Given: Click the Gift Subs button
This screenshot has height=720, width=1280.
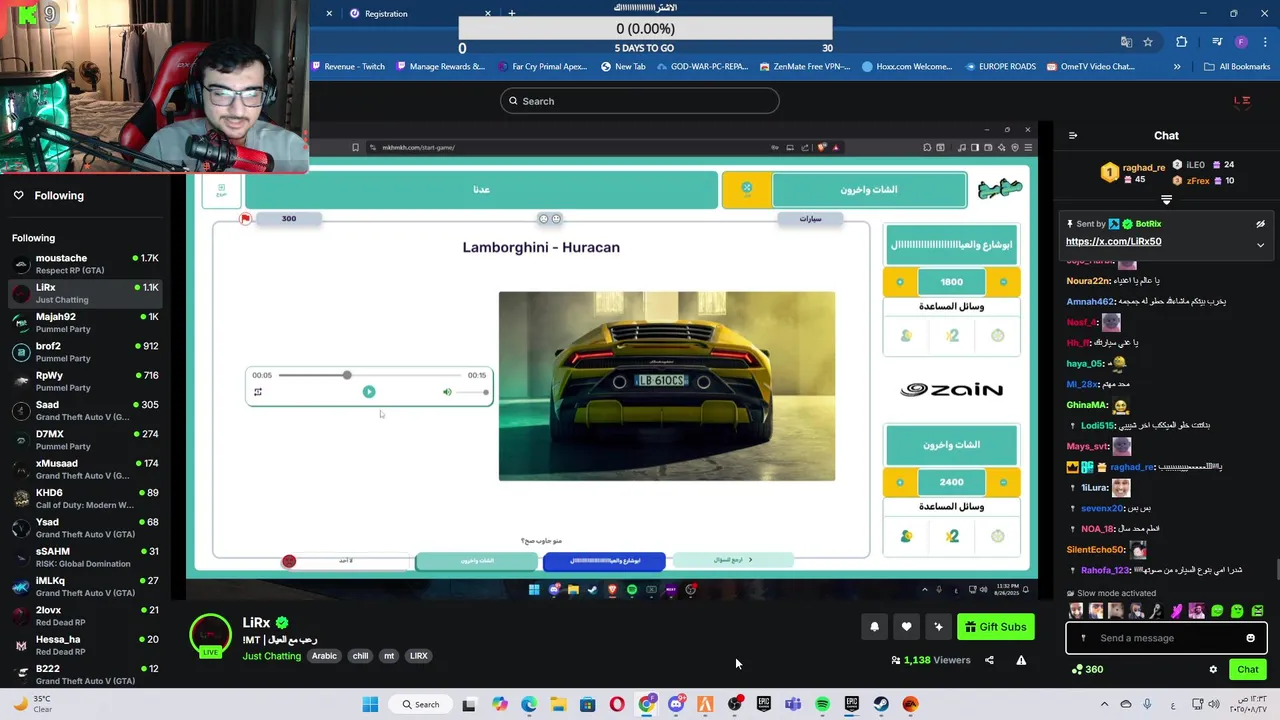Looking at the screenshot, I should click(x=995, y=627).
